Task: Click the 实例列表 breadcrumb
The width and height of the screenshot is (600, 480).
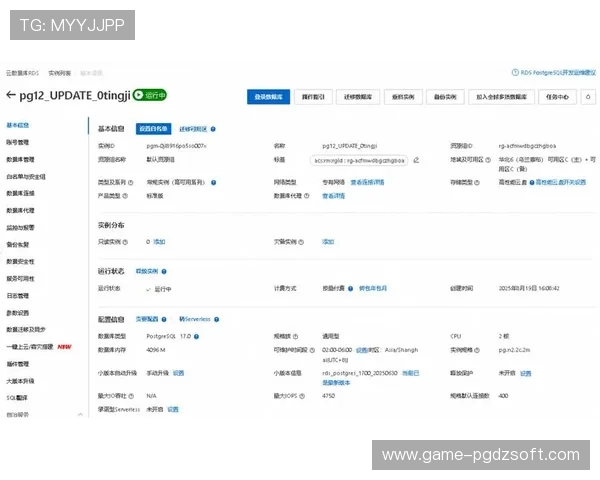Action: click(x=60, y=73)
